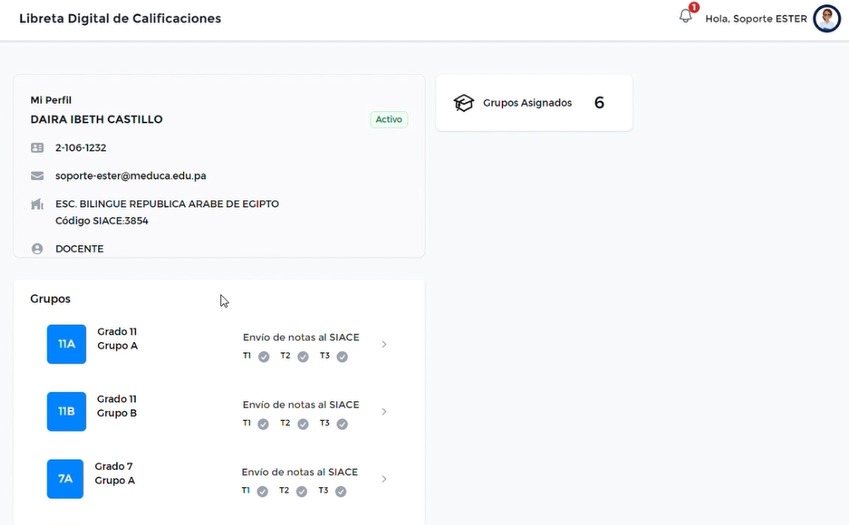Toggle T2 check for Grado 11 Grupo B
849x525 pixels.
(303, 424)
